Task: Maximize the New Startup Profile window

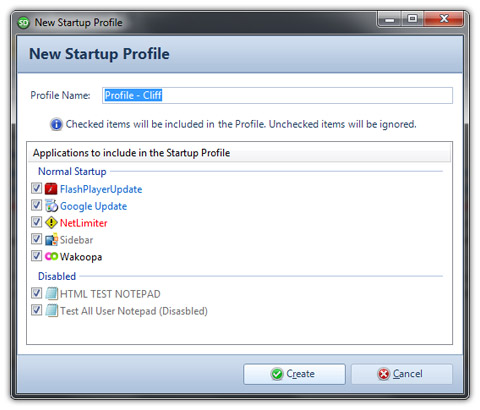Action: click(412, 19)
